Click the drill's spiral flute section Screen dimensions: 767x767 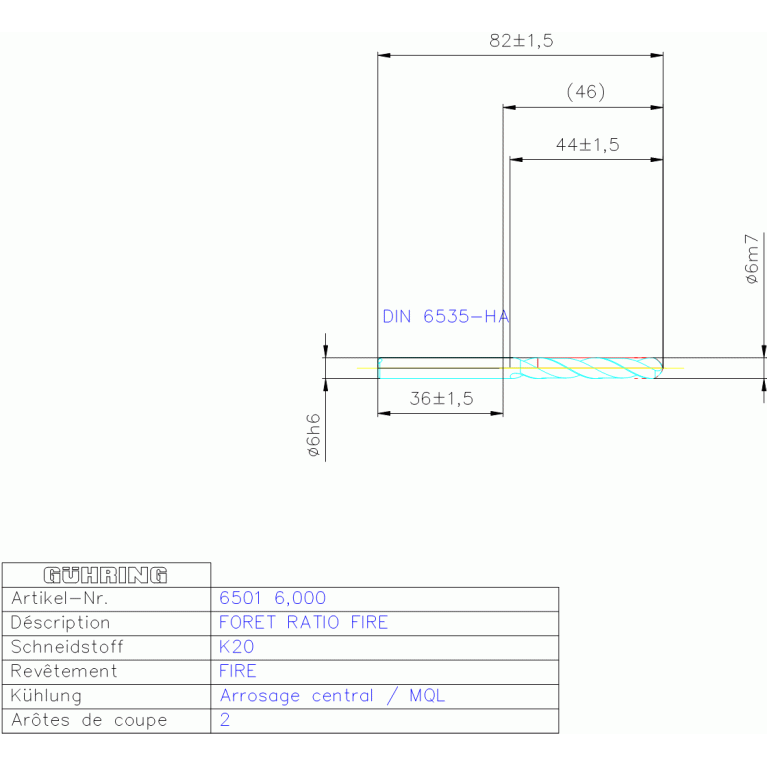coord(595,368)
